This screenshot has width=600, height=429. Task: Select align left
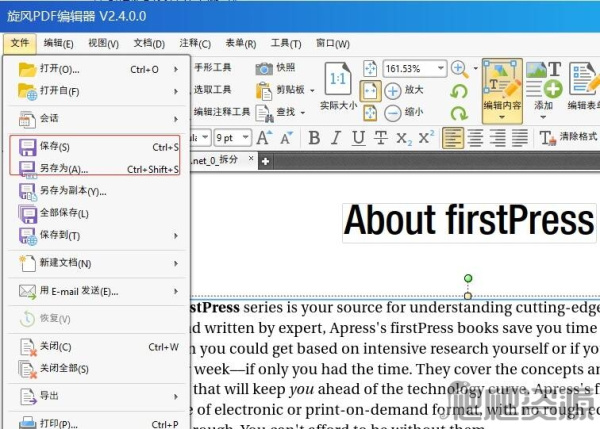point(453,138)
